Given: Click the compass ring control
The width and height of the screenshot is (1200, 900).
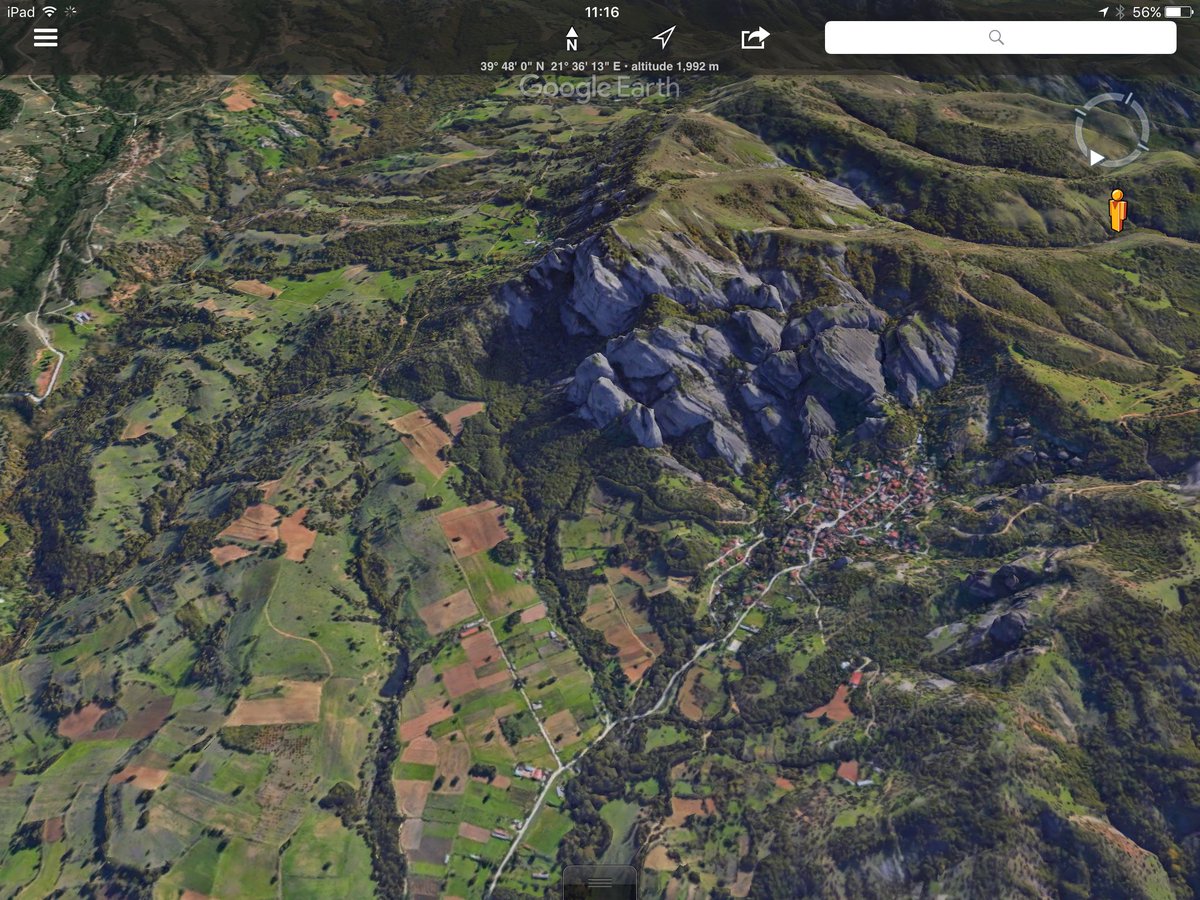Looking at the screenshot, I should click(1111, 130).
